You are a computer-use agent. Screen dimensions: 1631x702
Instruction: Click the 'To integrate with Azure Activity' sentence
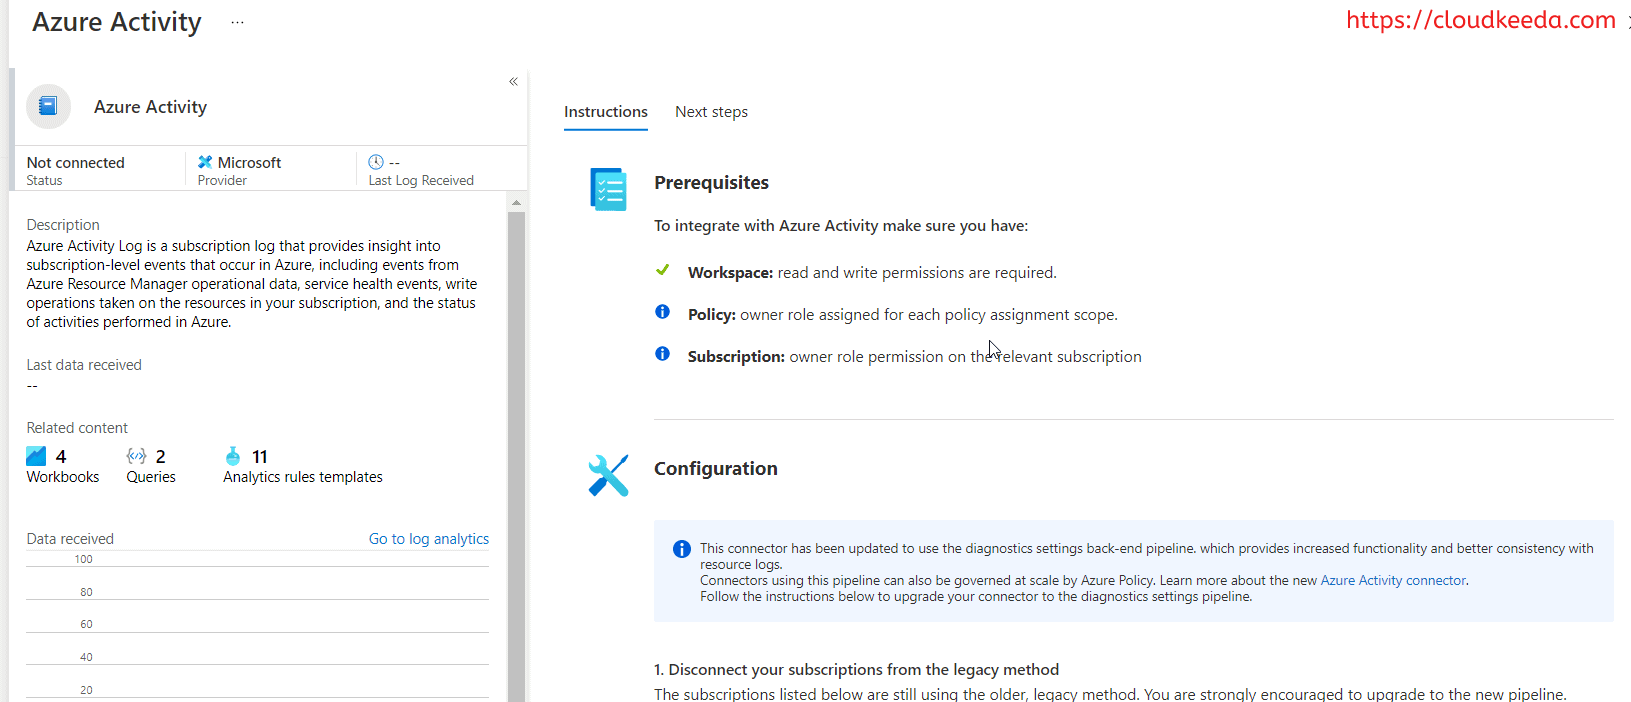(x=841, y=226)
